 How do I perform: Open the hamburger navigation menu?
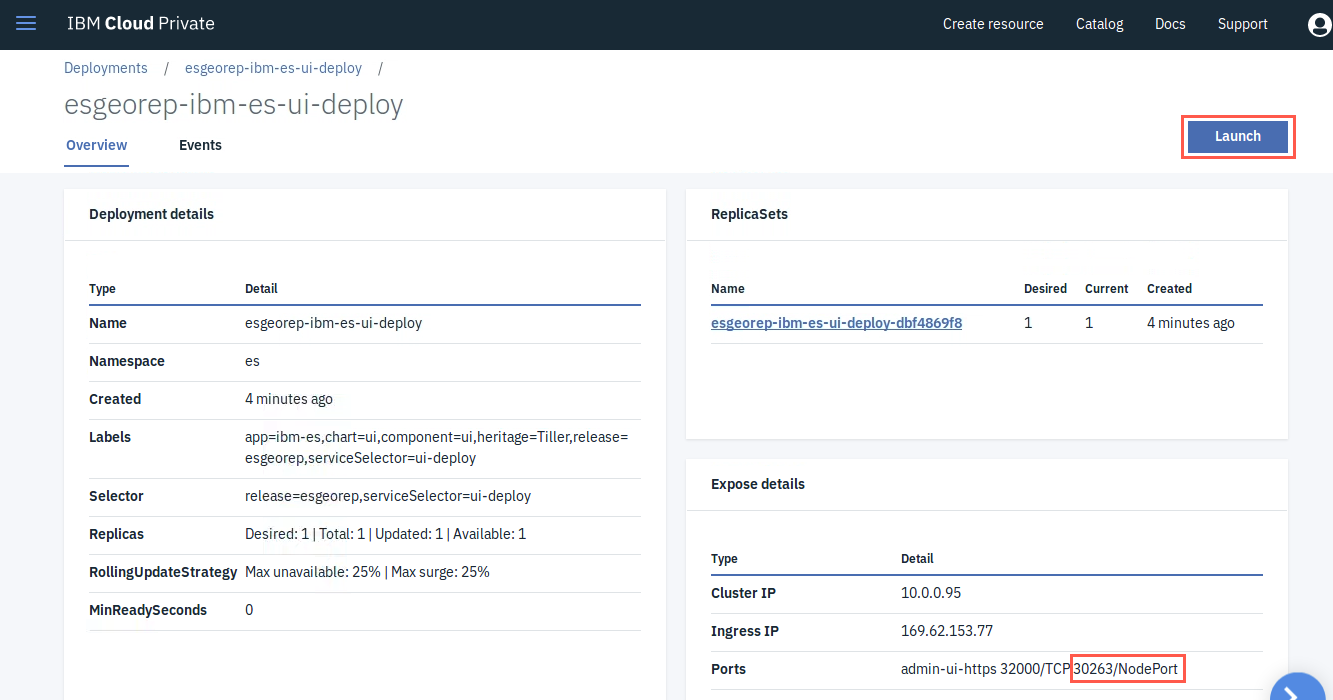26,23
